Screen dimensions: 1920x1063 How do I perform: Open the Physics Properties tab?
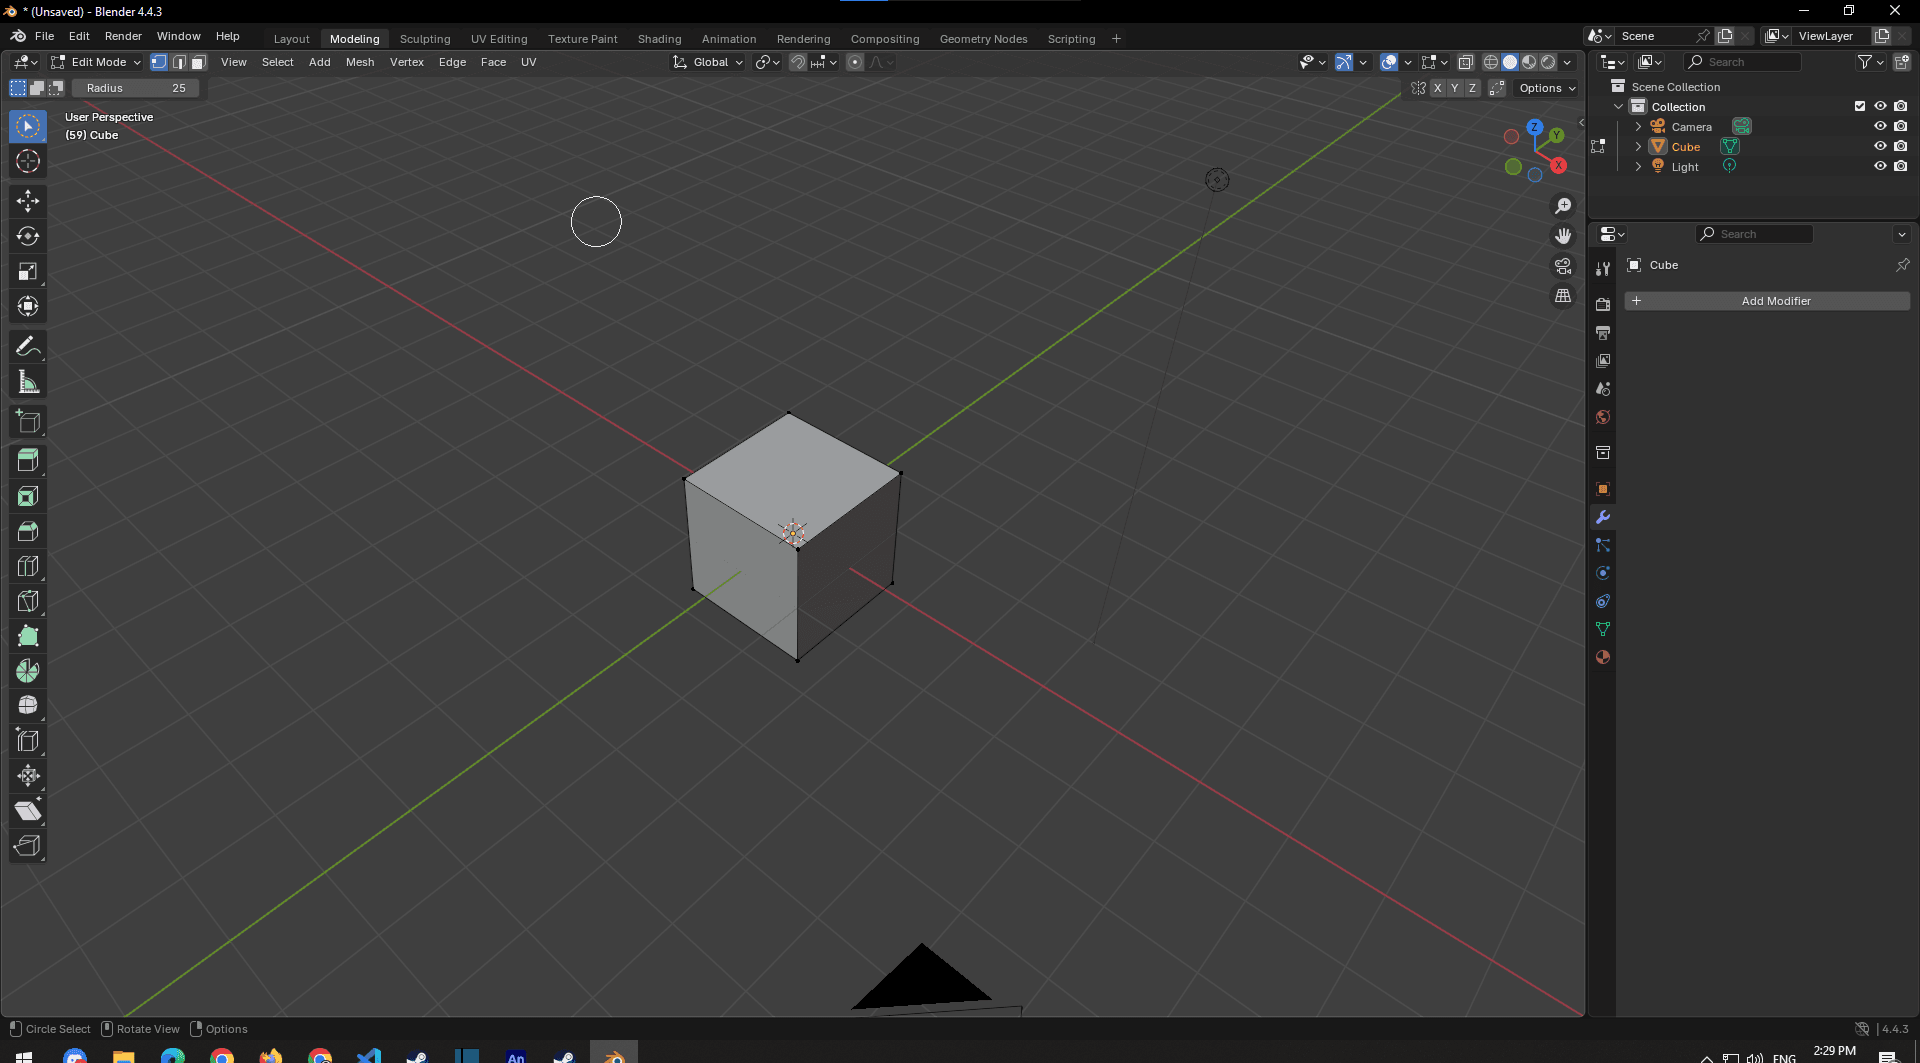[1603, 572]
